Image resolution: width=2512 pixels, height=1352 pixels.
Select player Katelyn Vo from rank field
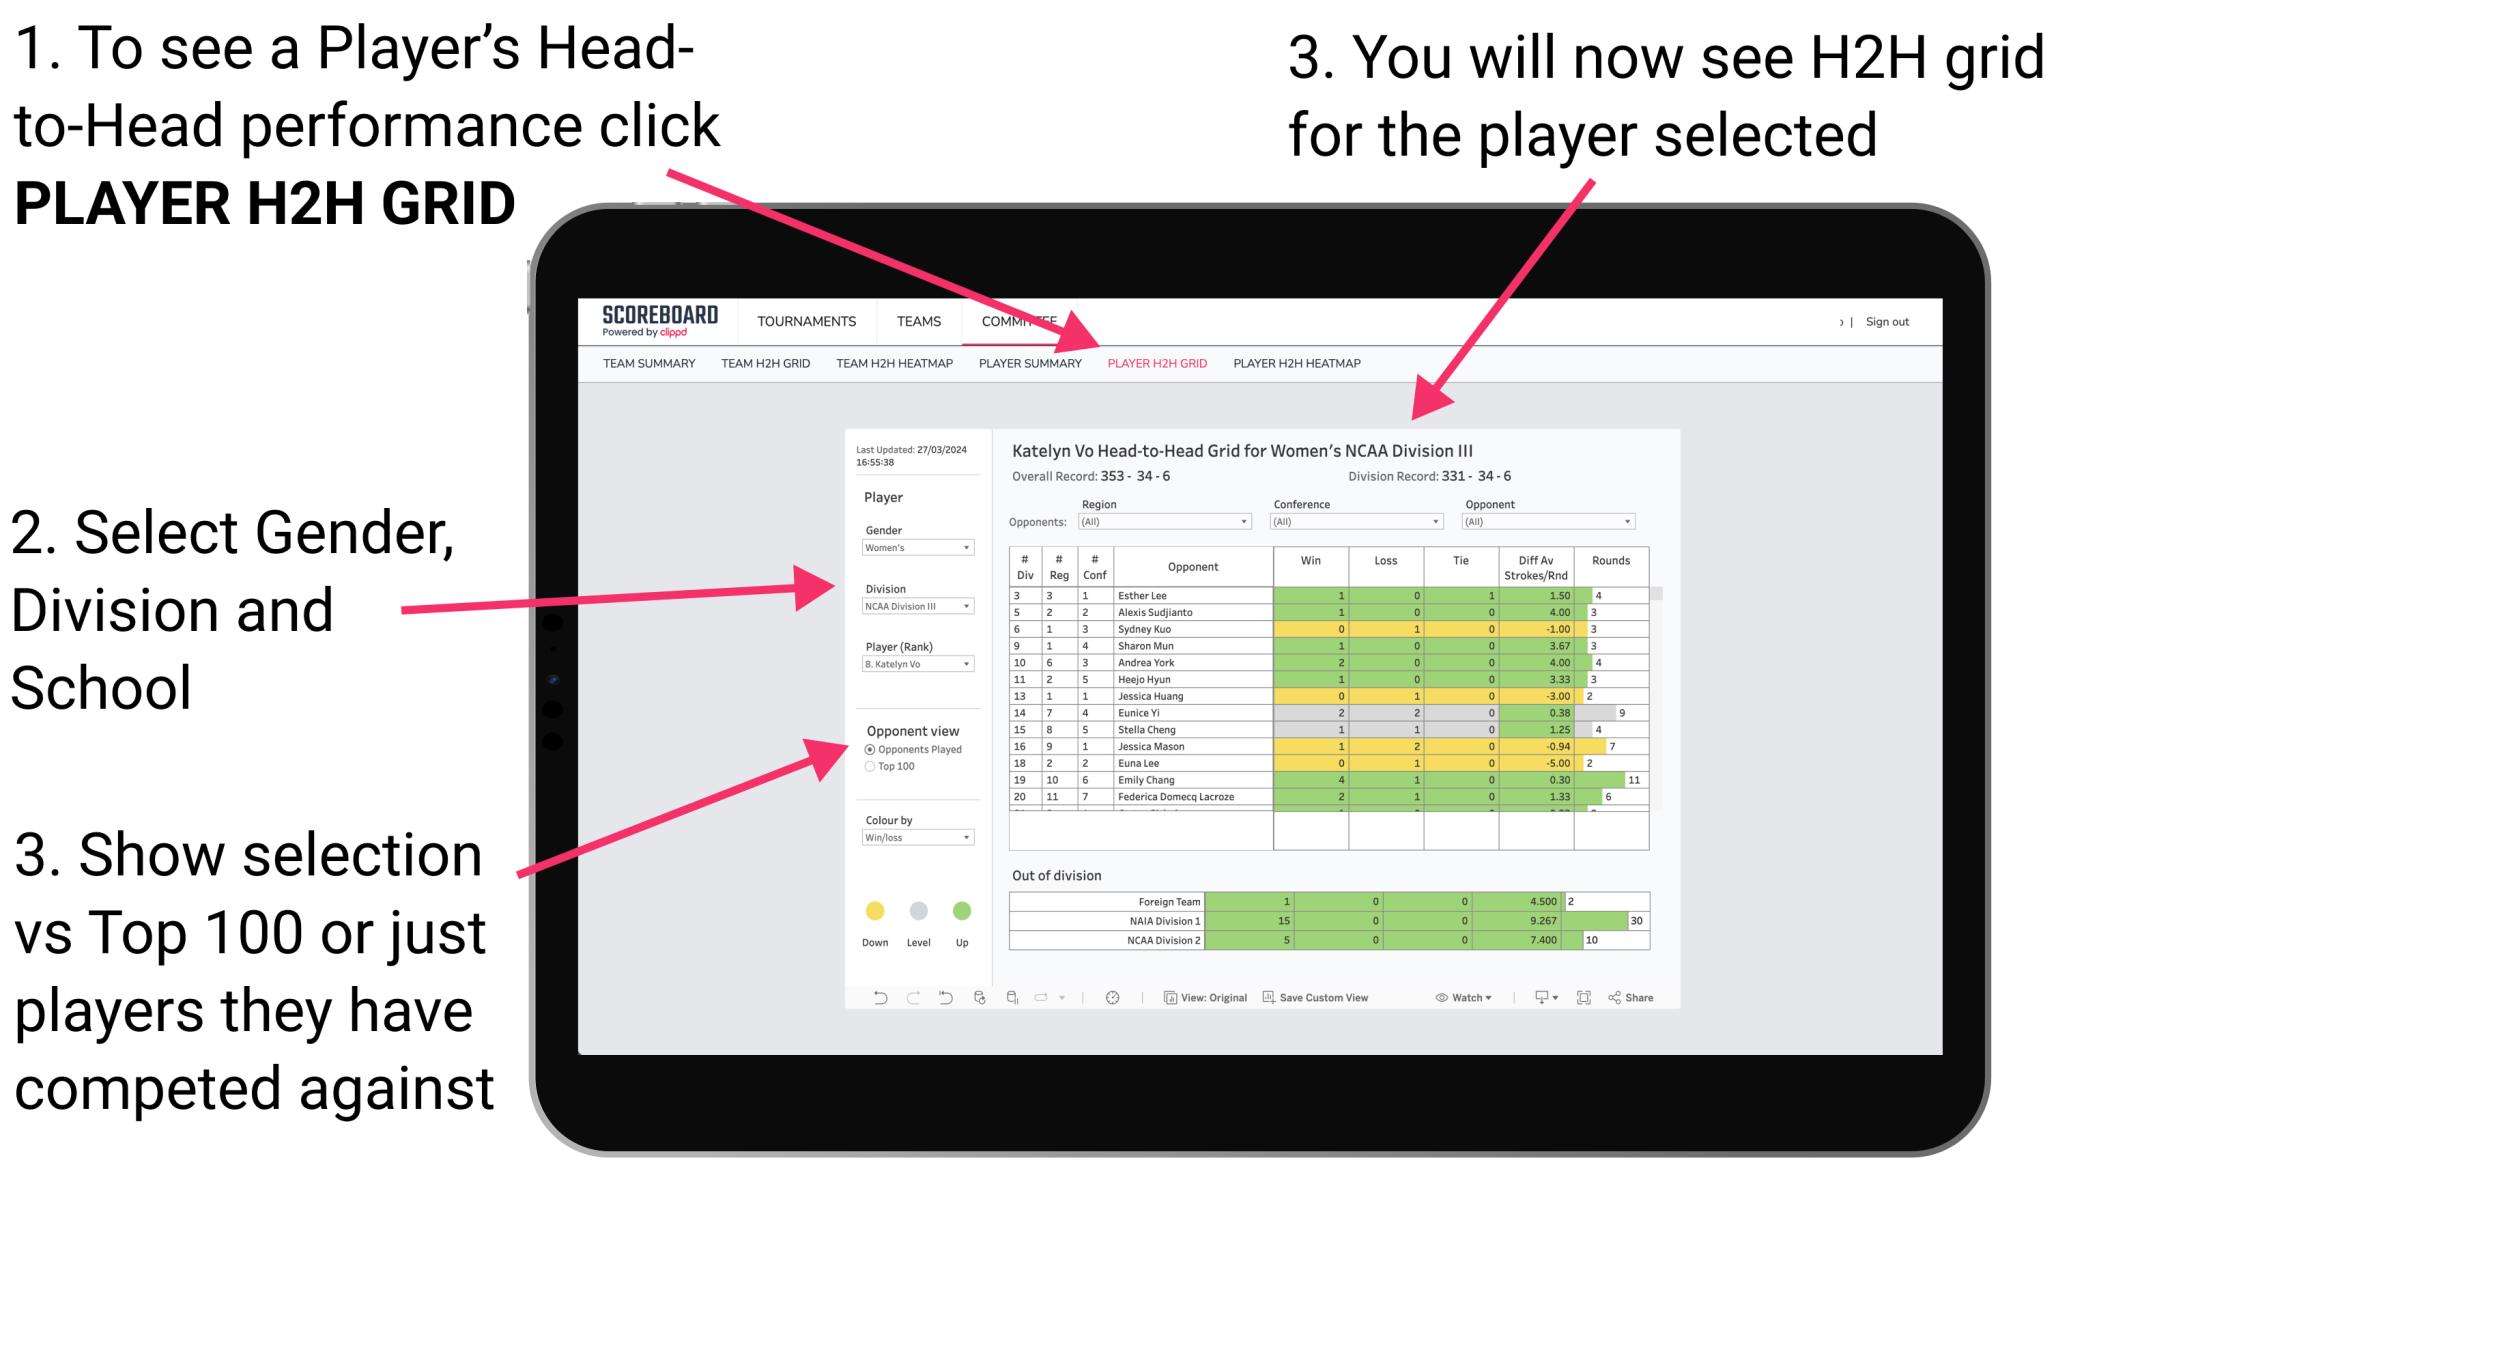pyautogui.click(x=912, y=664)
